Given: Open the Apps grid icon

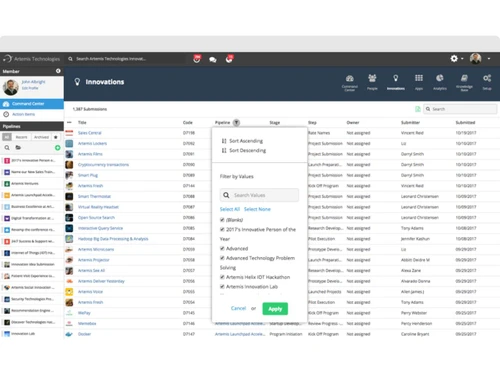Looking at the screenshot, I should pos(419,78).
